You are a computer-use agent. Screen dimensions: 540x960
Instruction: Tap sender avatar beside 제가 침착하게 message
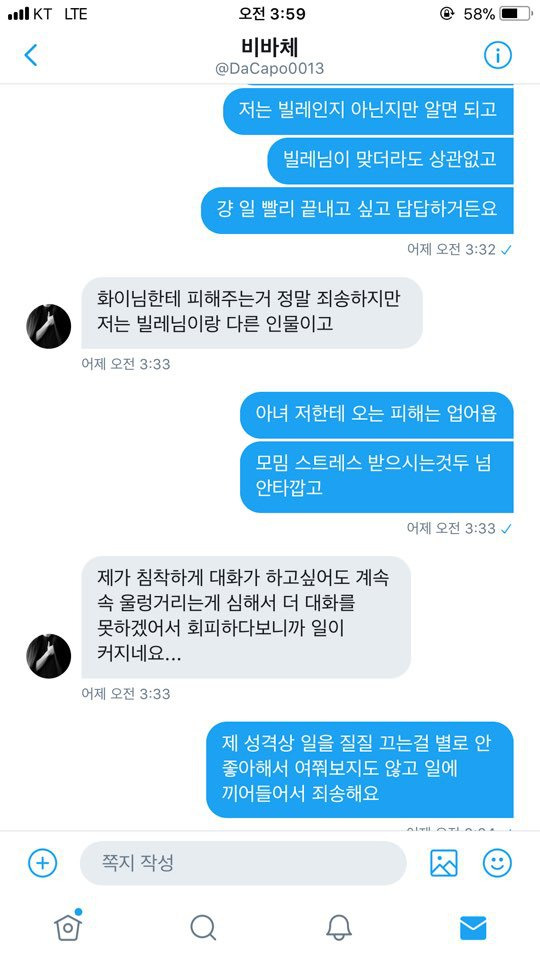(x=49, y=656)
